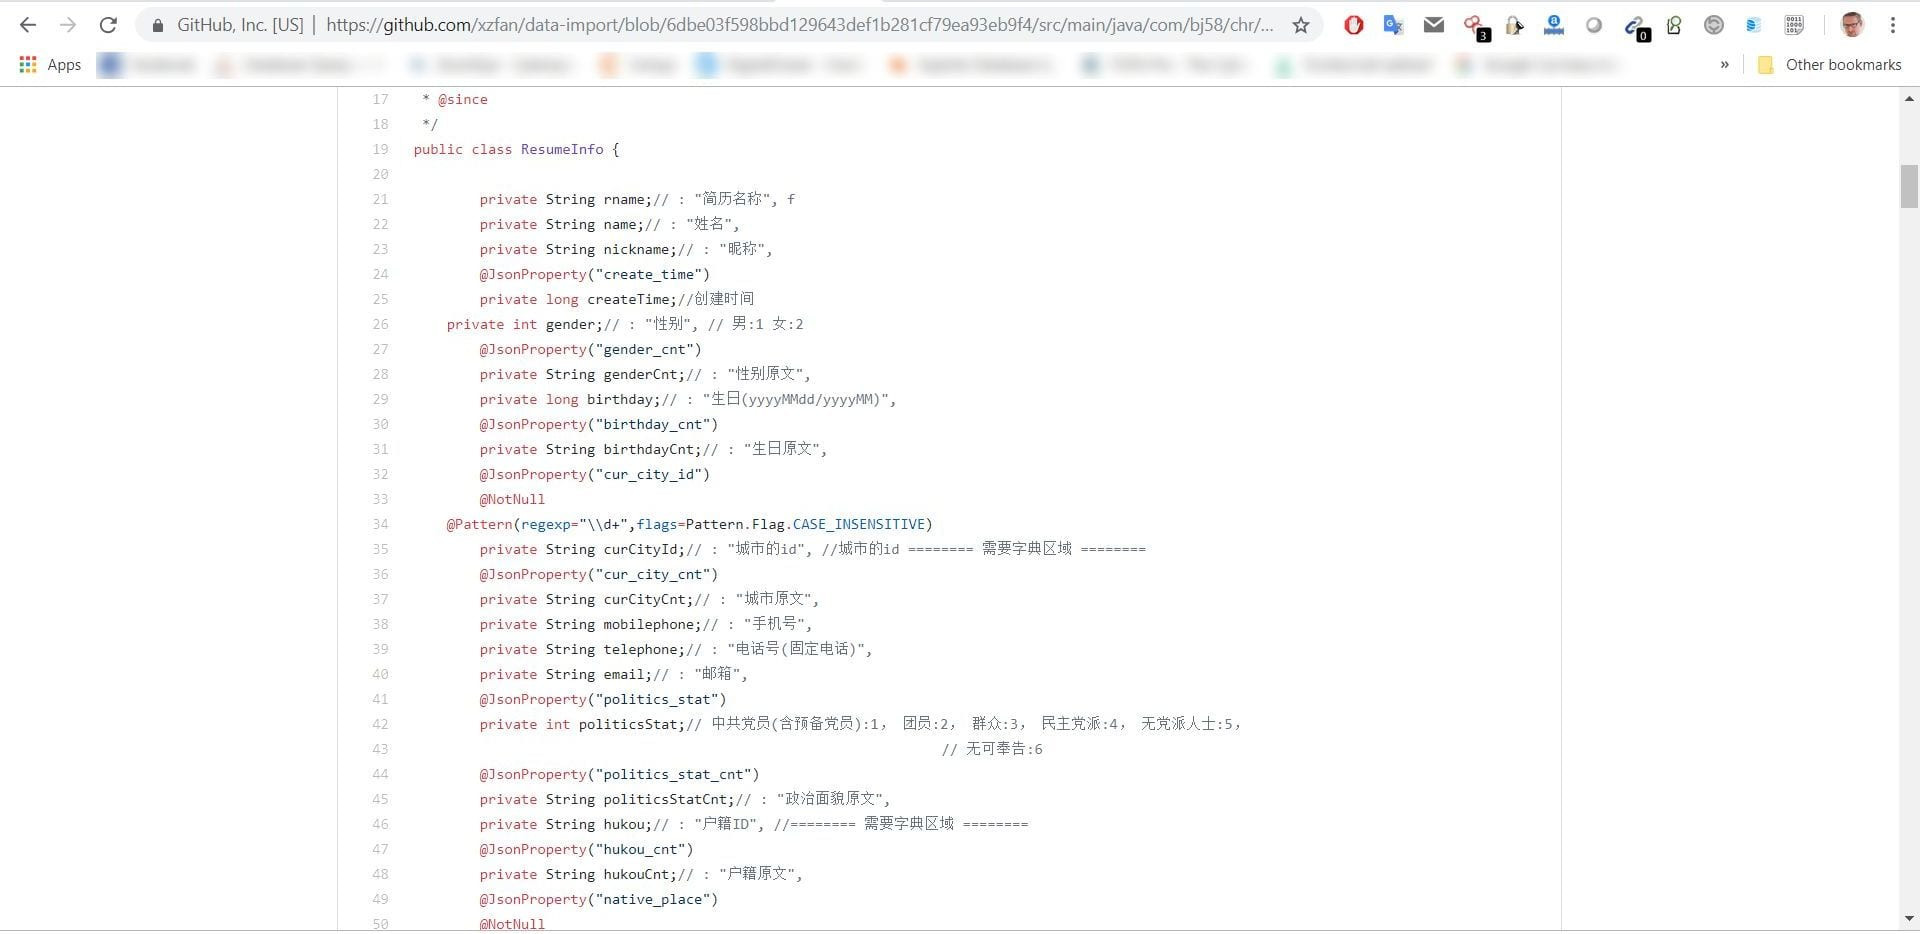Click the scrollbar up arrow
This screenshot has width=1920, height=934.
pos(1909,98)
